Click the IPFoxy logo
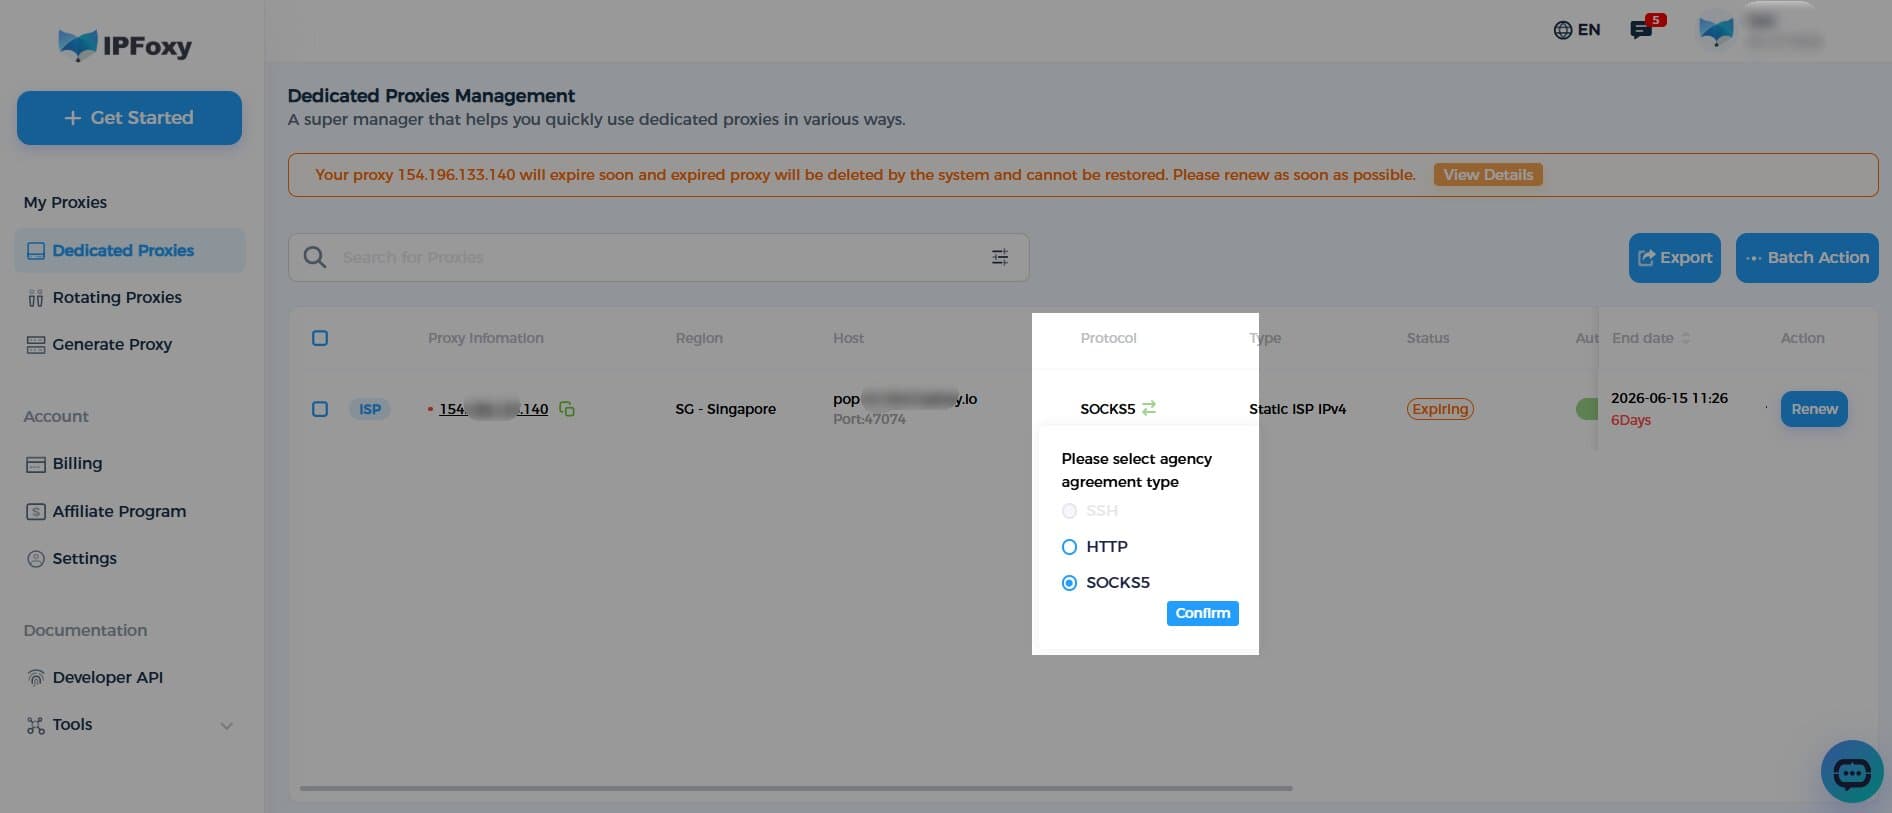Screen dimensions: 1892x813 [125, 46]
